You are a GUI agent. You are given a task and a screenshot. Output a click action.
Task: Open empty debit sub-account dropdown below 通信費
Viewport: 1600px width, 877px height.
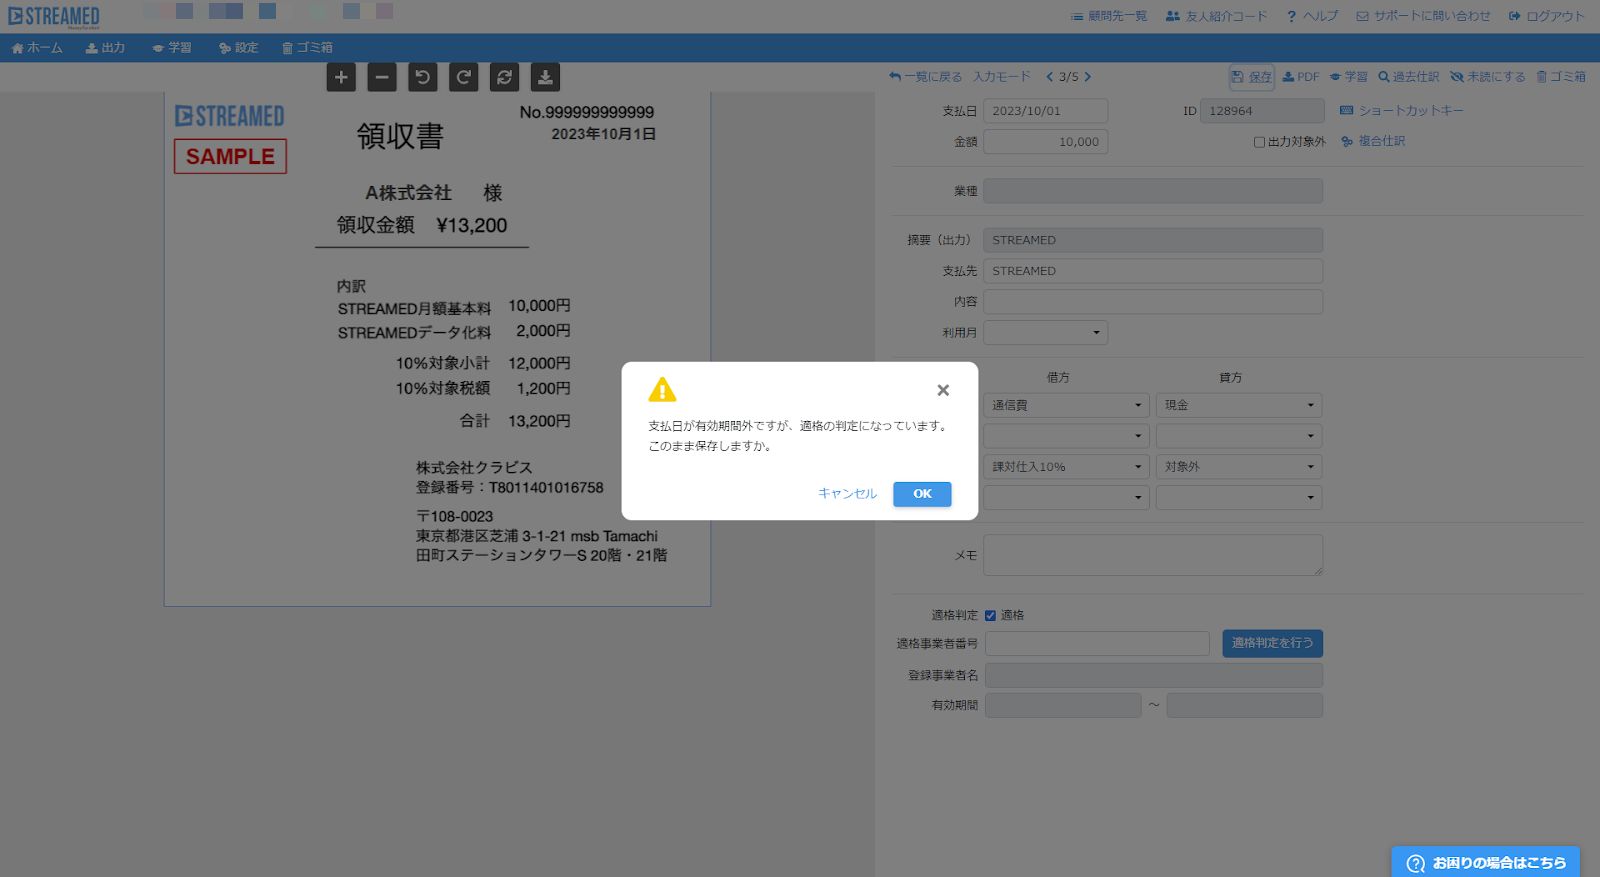(x=1066, y=436)
